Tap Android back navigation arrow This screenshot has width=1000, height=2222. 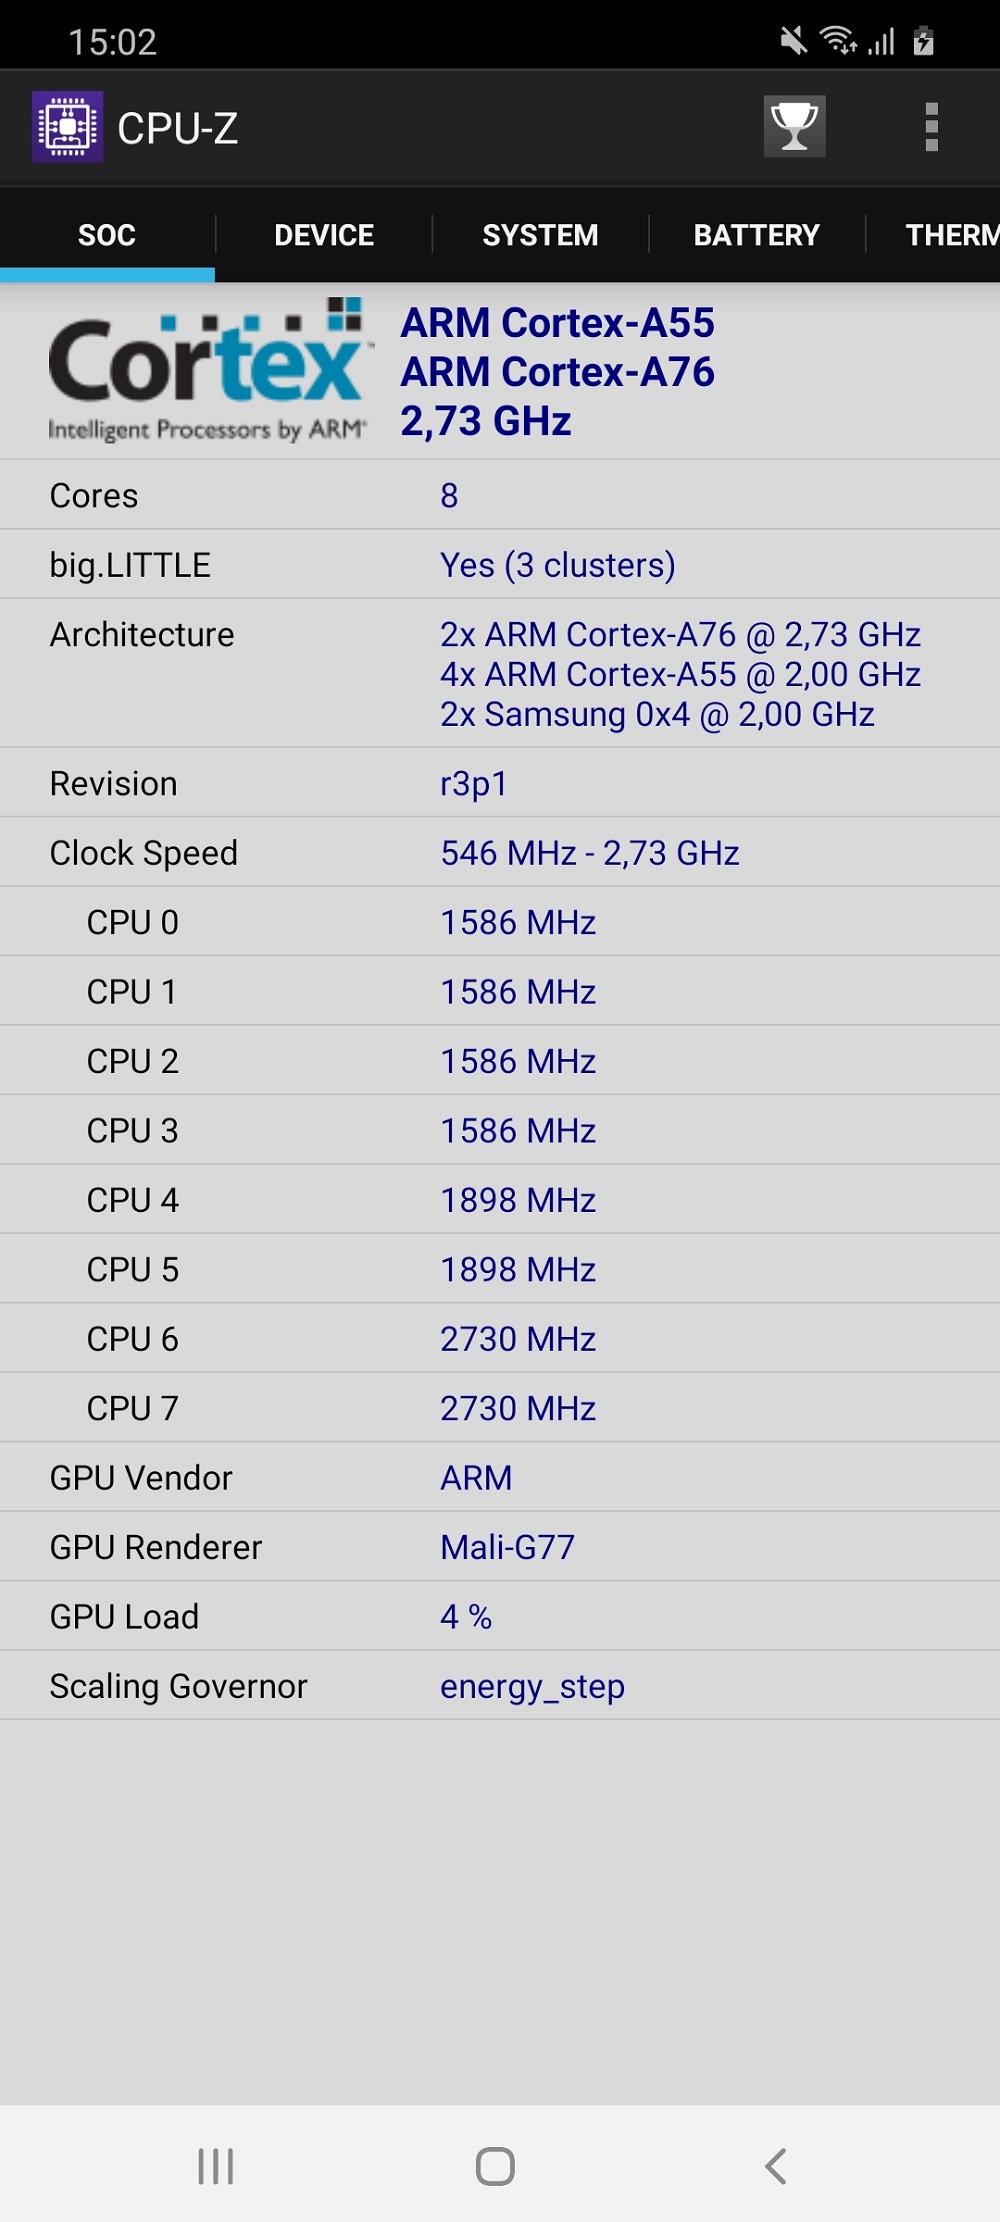[x=775, y=2166]
